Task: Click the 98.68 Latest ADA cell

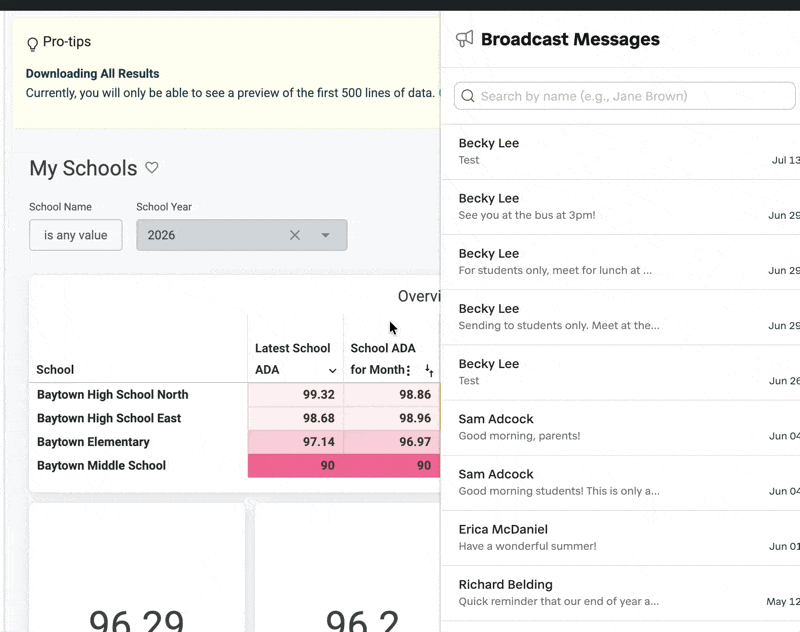Action: (x=295, y=418)
